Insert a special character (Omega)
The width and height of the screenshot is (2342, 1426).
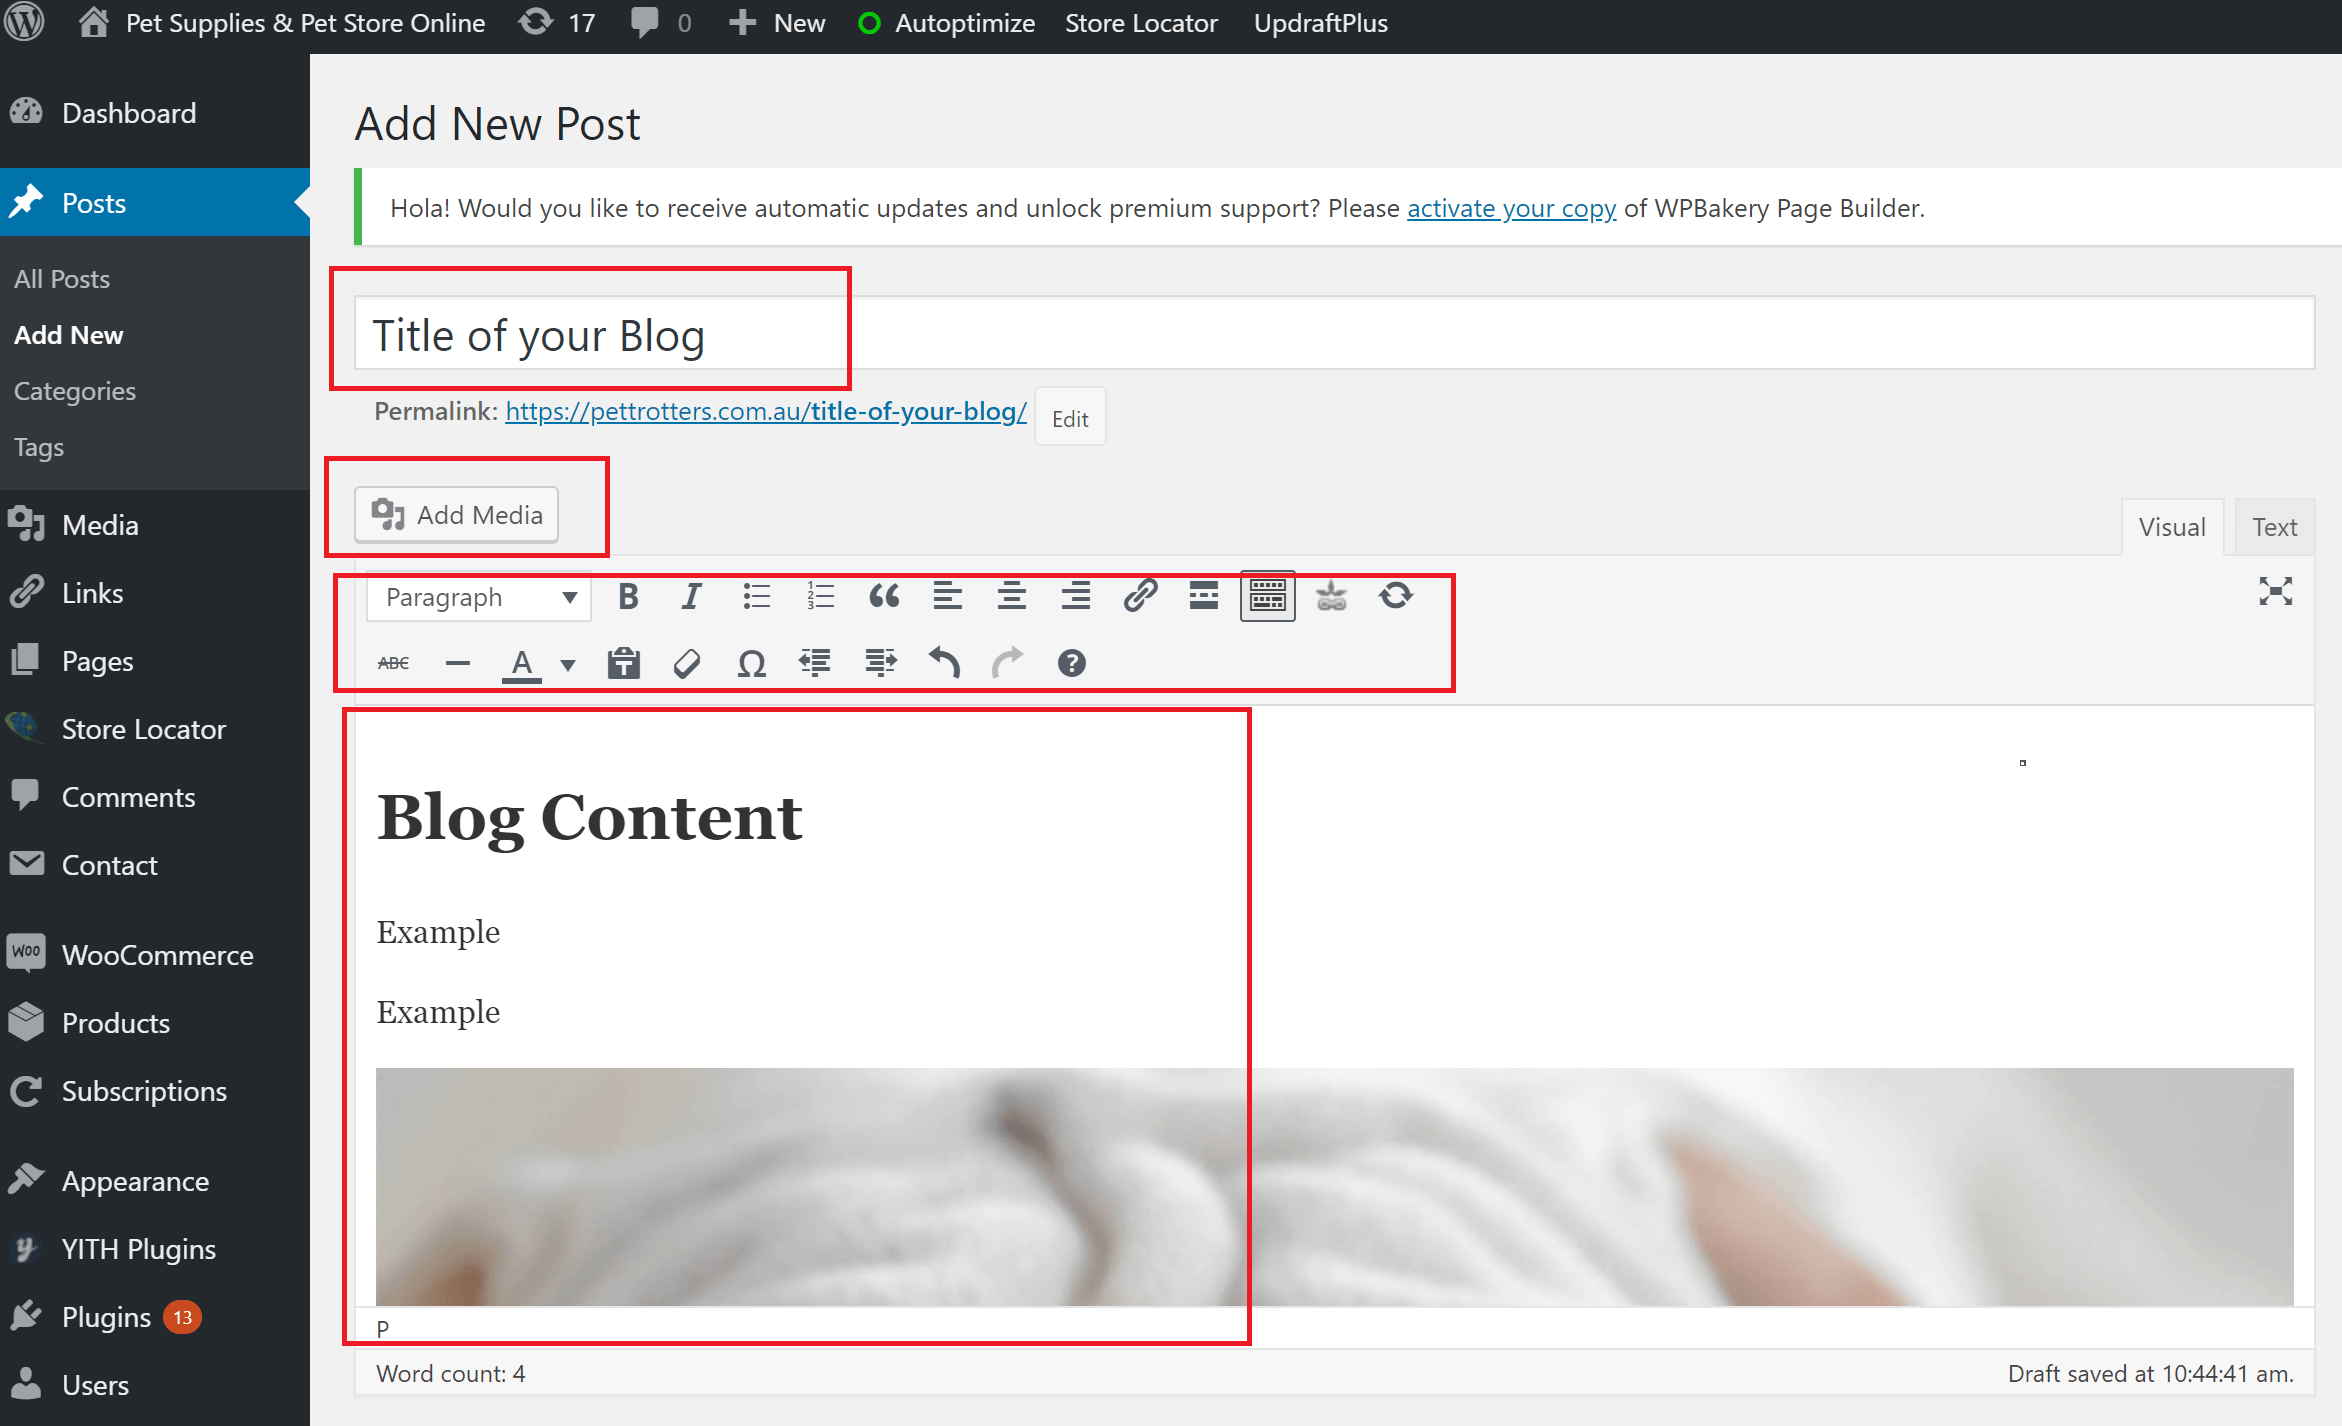click(751, 663)
